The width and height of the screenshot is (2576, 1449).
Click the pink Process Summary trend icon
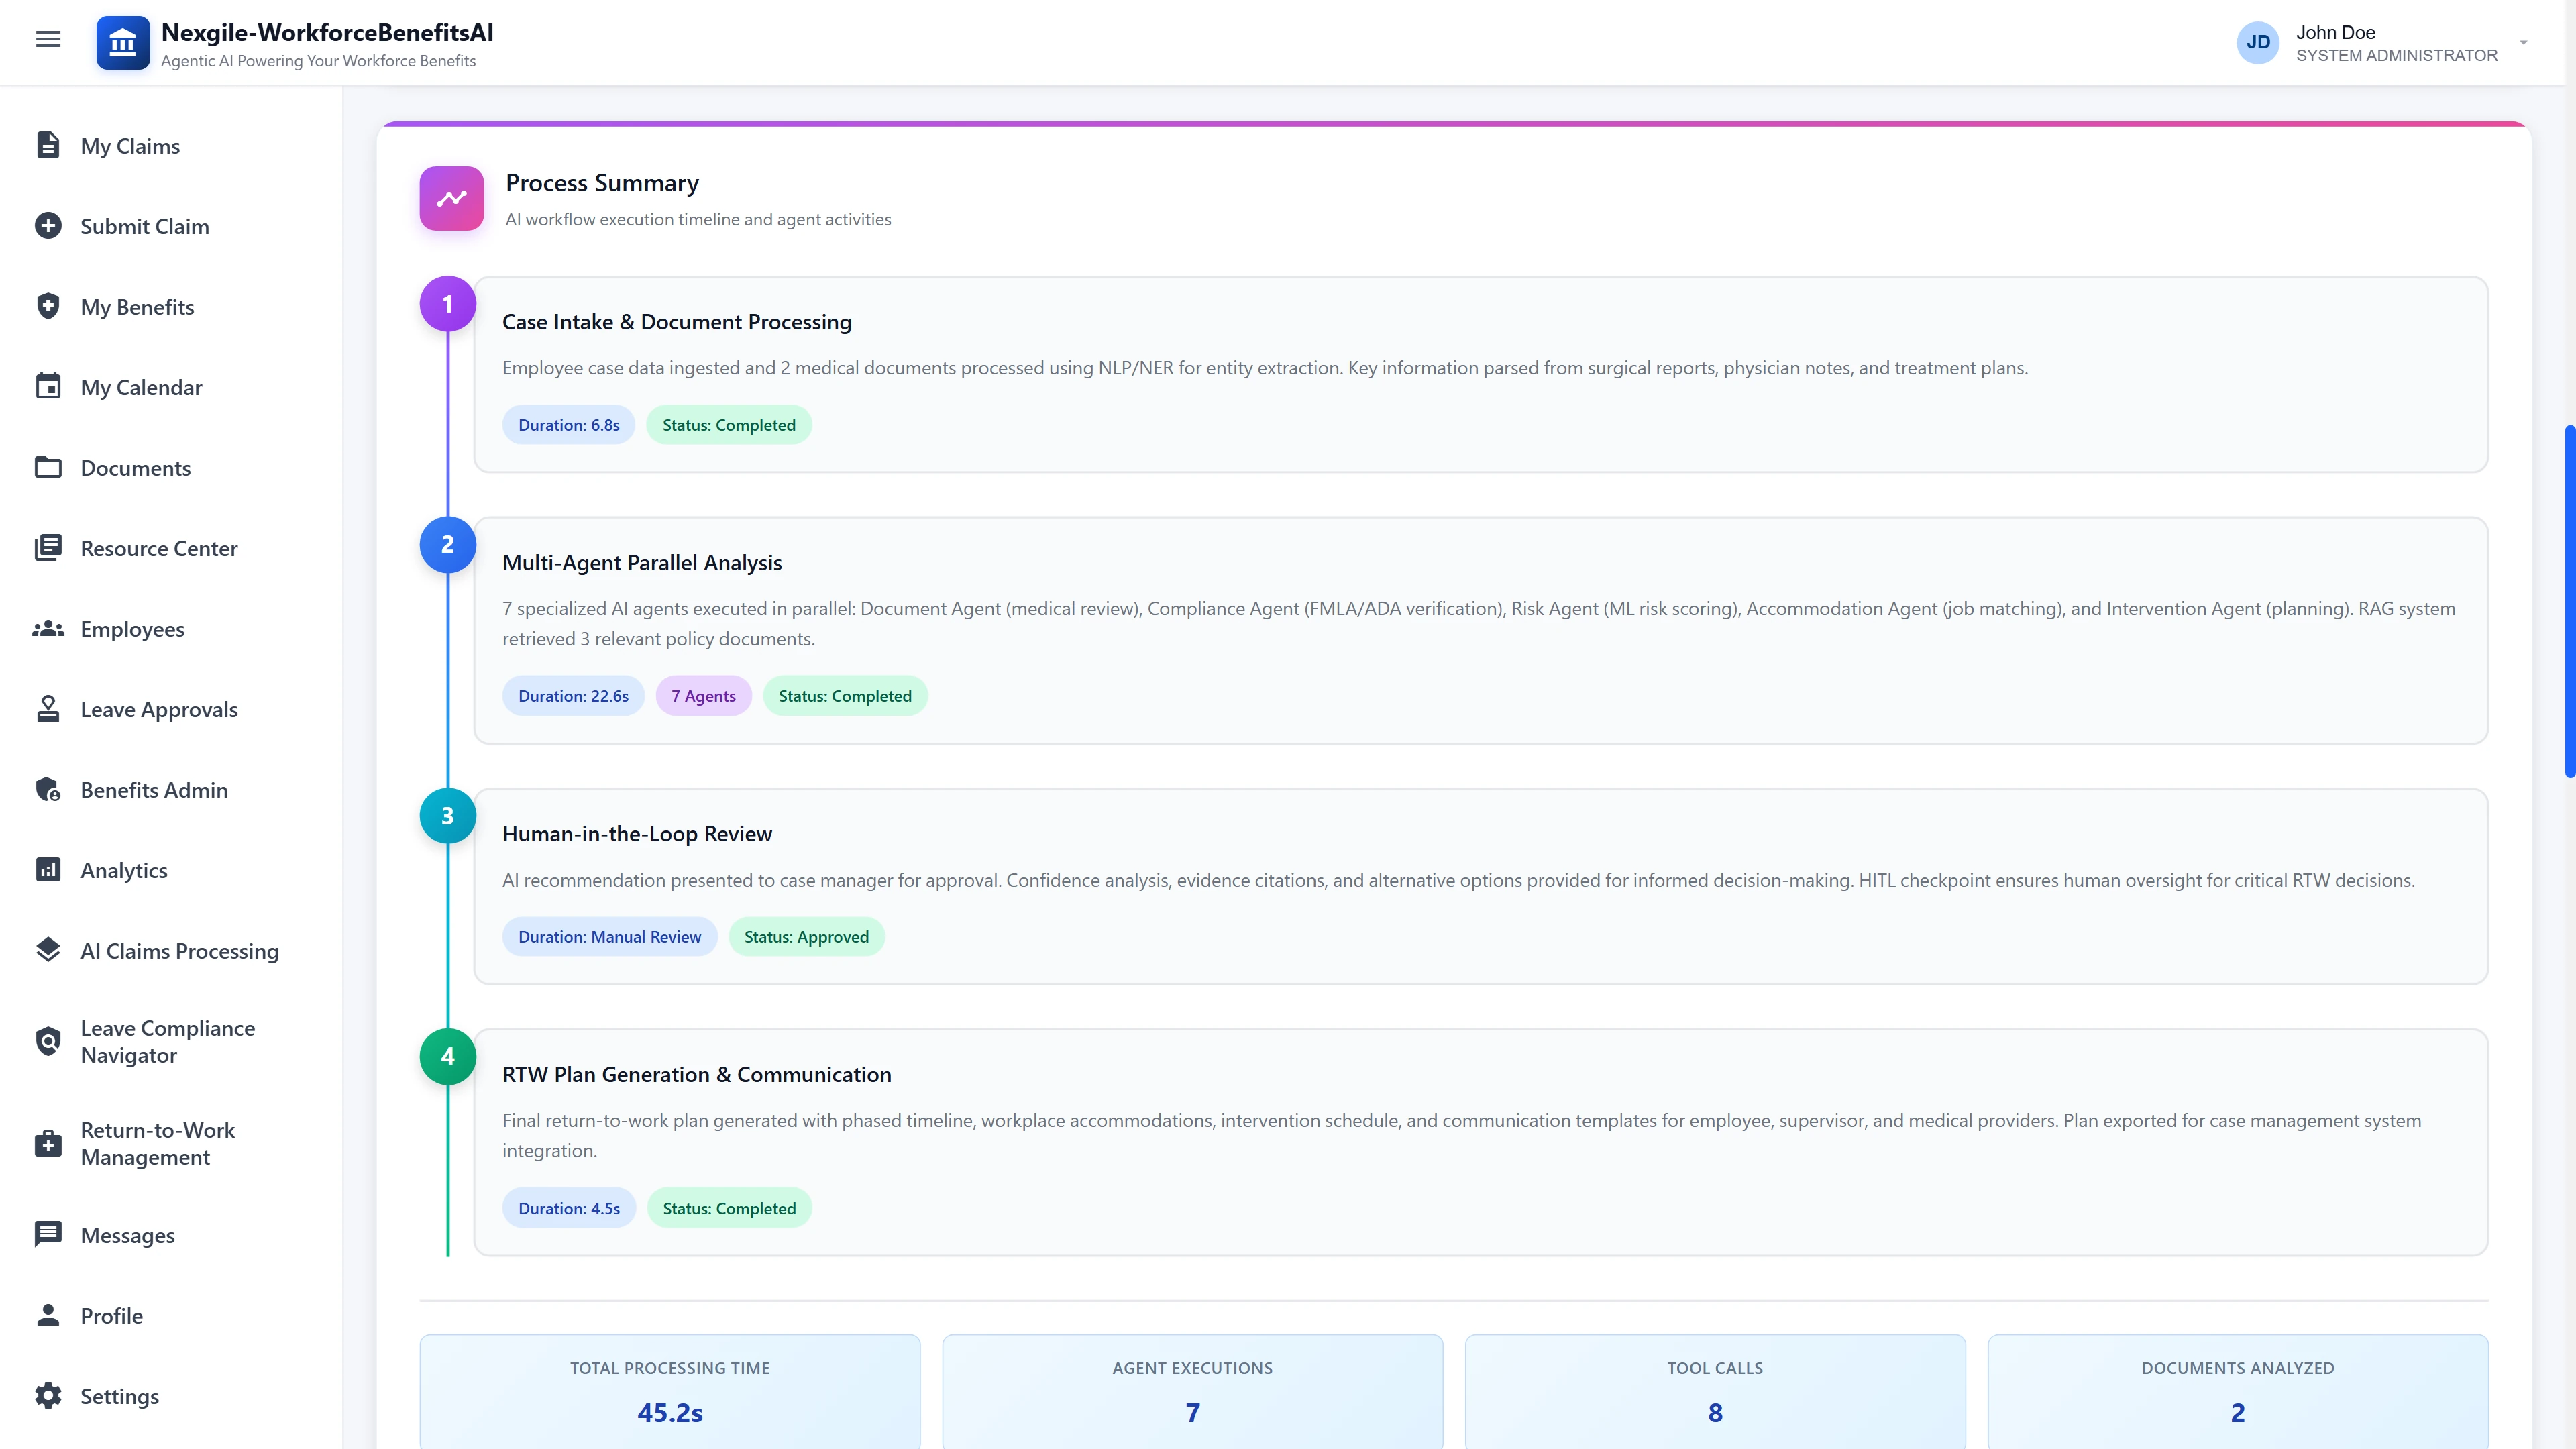[x=451, y=198]
